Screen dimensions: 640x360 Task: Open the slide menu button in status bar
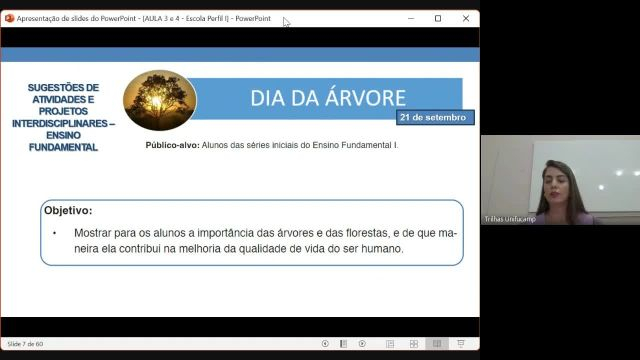343,344
